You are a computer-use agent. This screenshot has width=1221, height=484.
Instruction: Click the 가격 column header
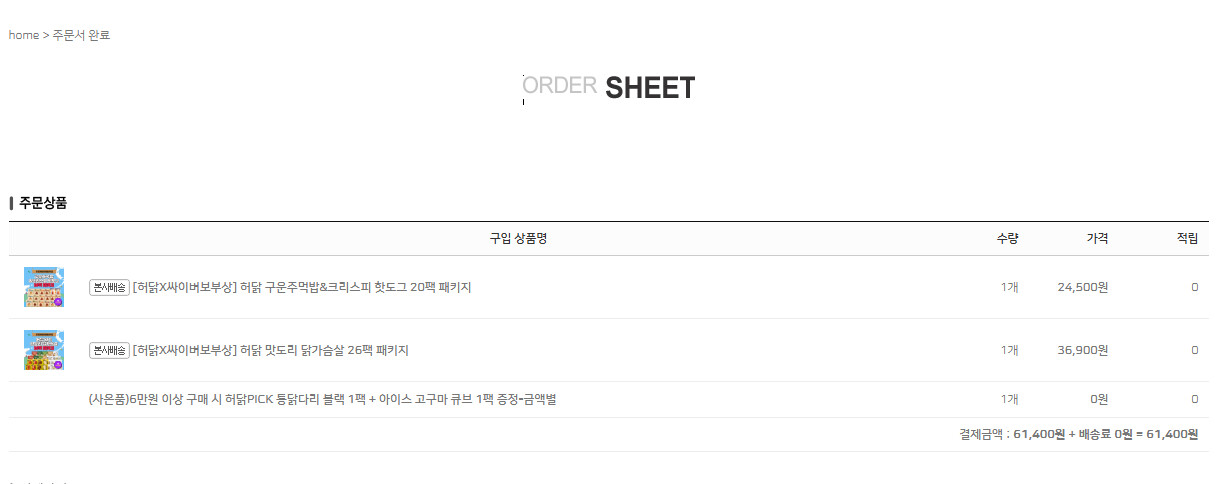click(x=1097, y=238)
